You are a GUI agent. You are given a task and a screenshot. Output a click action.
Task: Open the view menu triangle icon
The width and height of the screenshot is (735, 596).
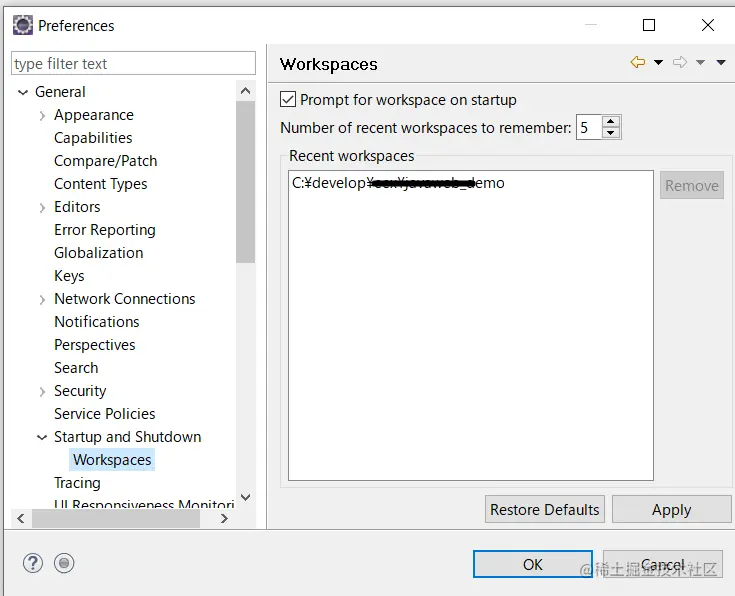click(721, 63)
